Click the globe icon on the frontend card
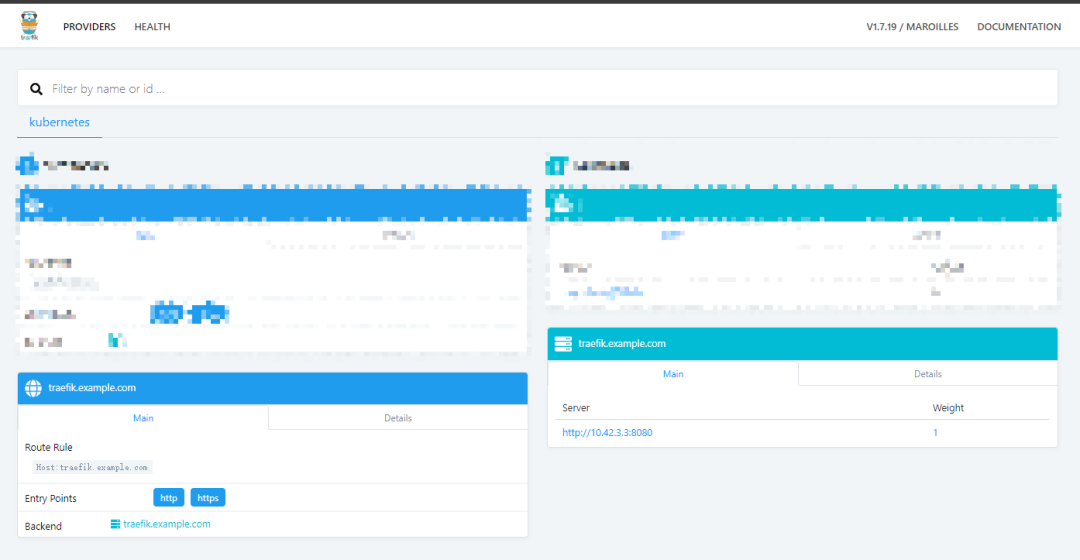 point(33,388)
